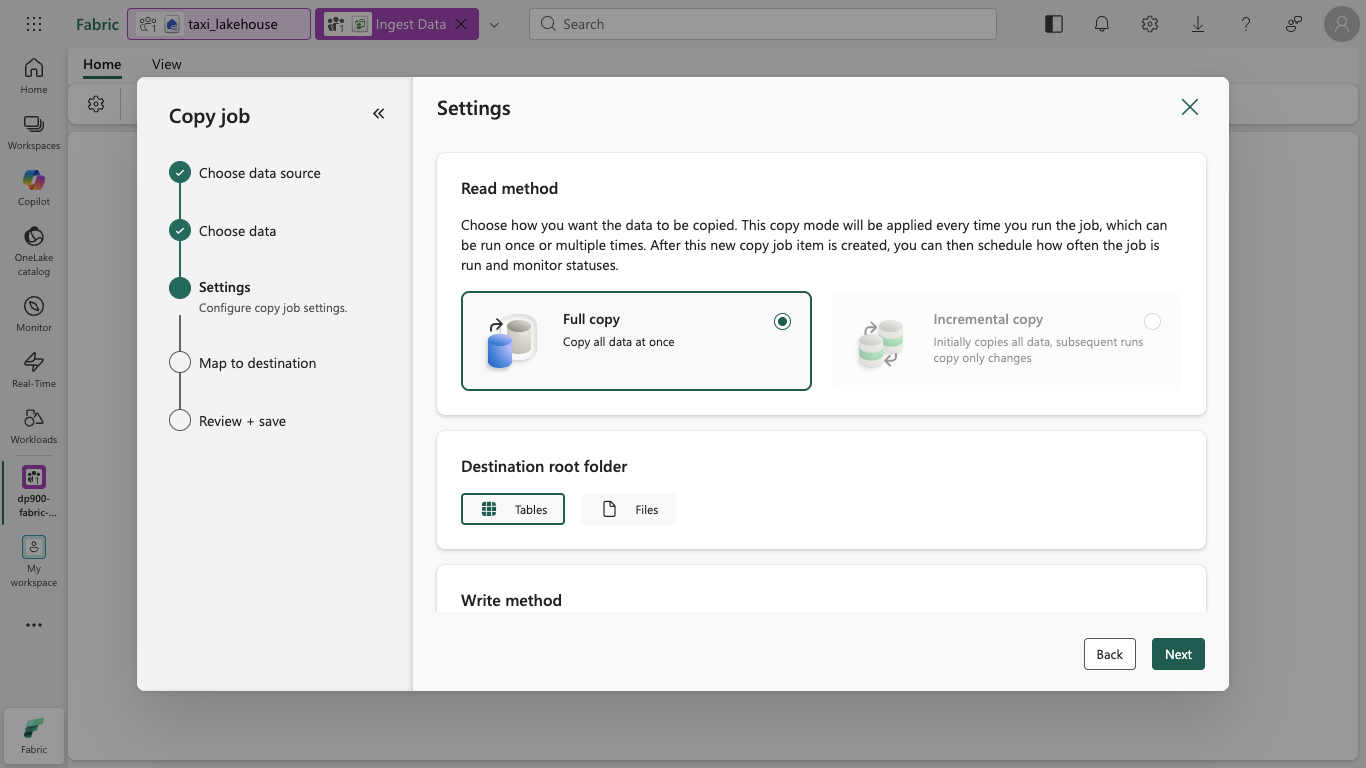Collapse the Copy job step panel
Screen dimensions: 1366x768
click(379, 114)
